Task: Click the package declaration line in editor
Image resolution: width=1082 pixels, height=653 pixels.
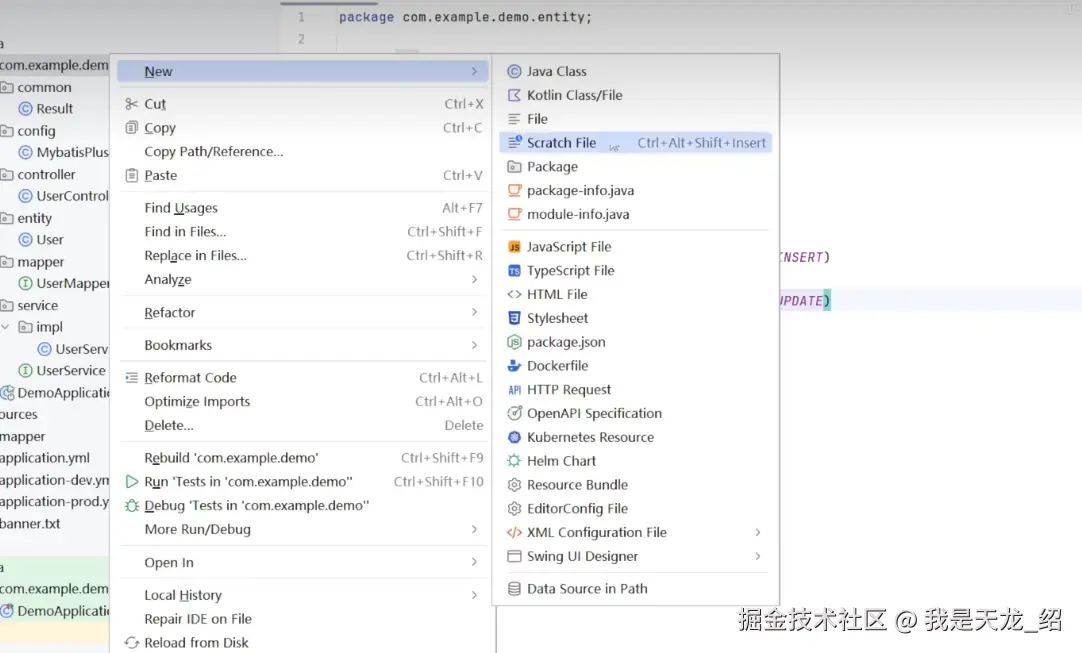Action: pos(465,17)
